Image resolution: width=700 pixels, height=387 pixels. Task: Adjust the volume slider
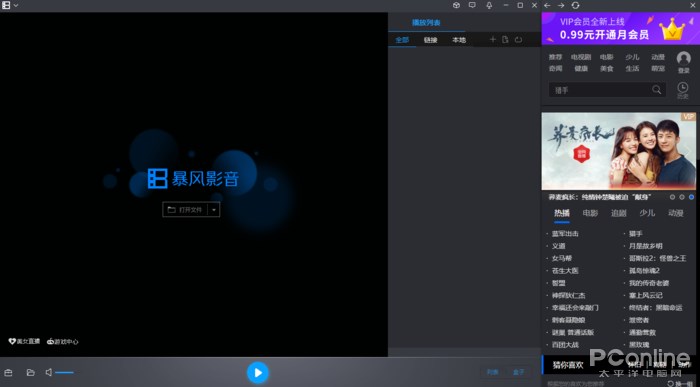pos(65,372)
